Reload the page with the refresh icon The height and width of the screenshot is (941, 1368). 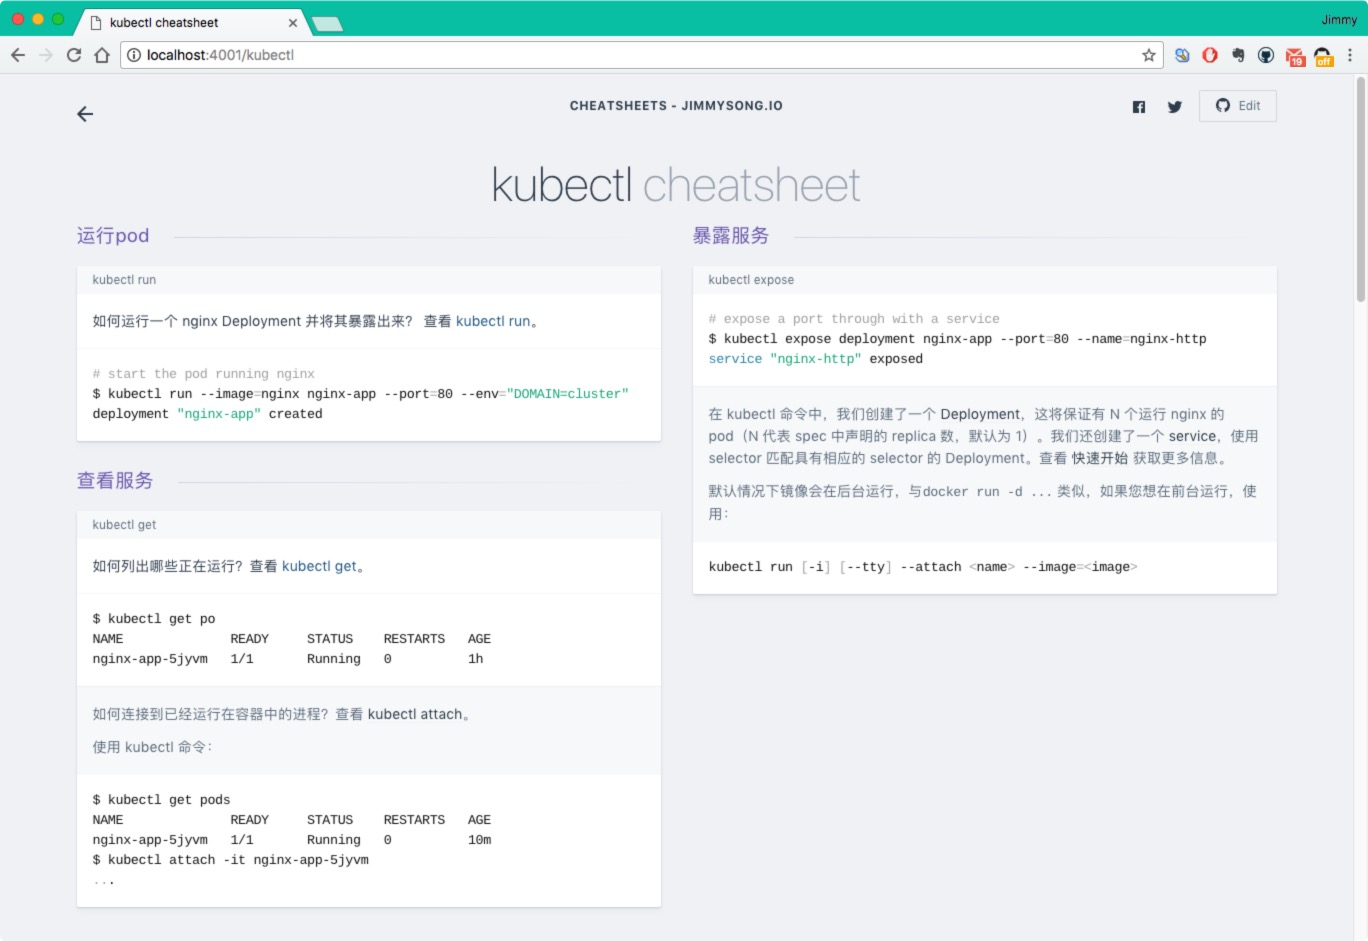pyautogui.click(x=74, y=55)
